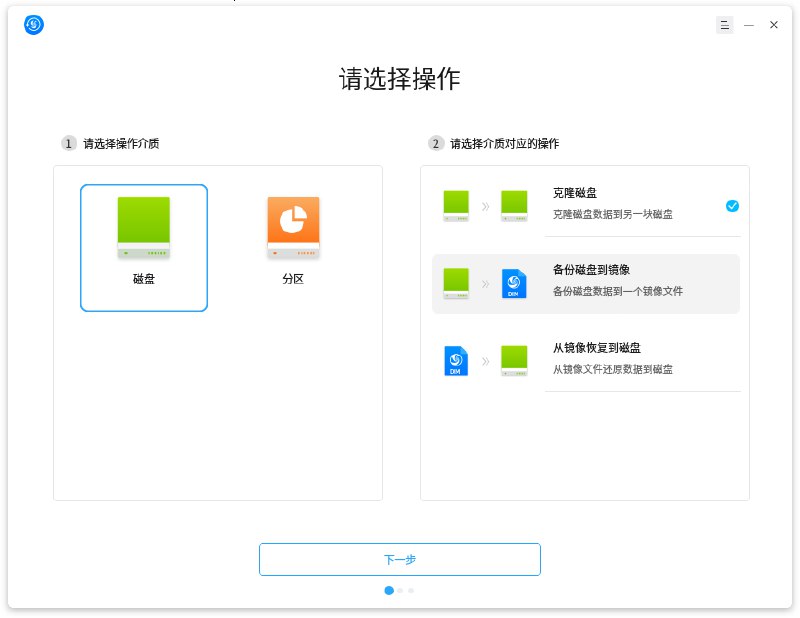Click the 下一步 next step button
Image resolution: width=800 pixels, height=618 pixels.
(399, 559)
